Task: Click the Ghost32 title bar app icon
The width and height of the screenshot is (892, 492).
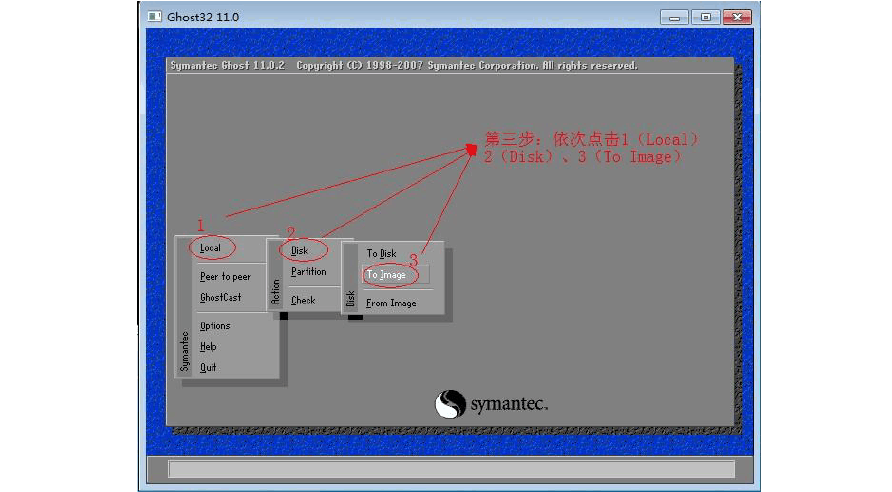Action: (154, 16)
